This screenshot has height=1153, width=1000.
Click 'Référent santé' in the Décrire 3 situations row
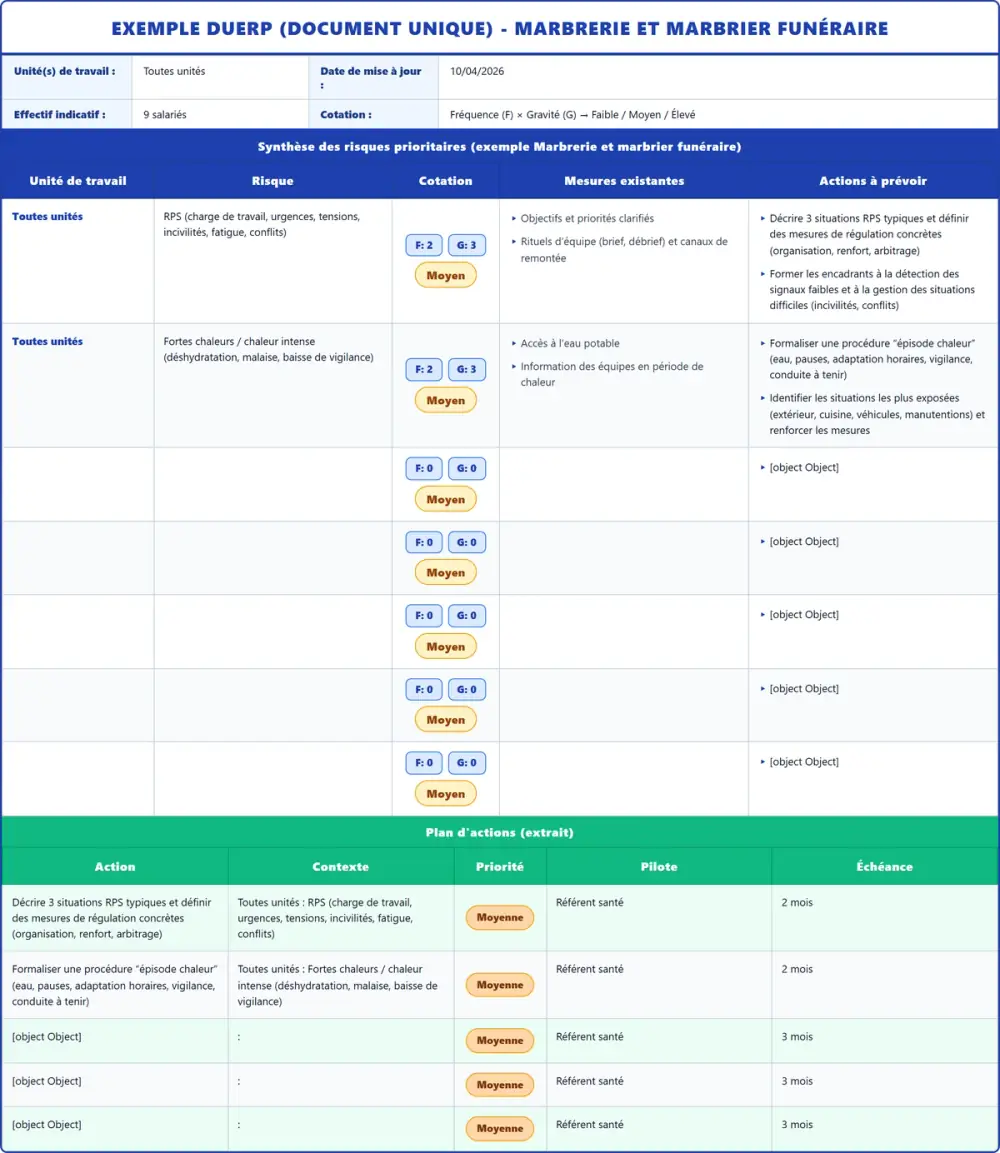[590, 902]
